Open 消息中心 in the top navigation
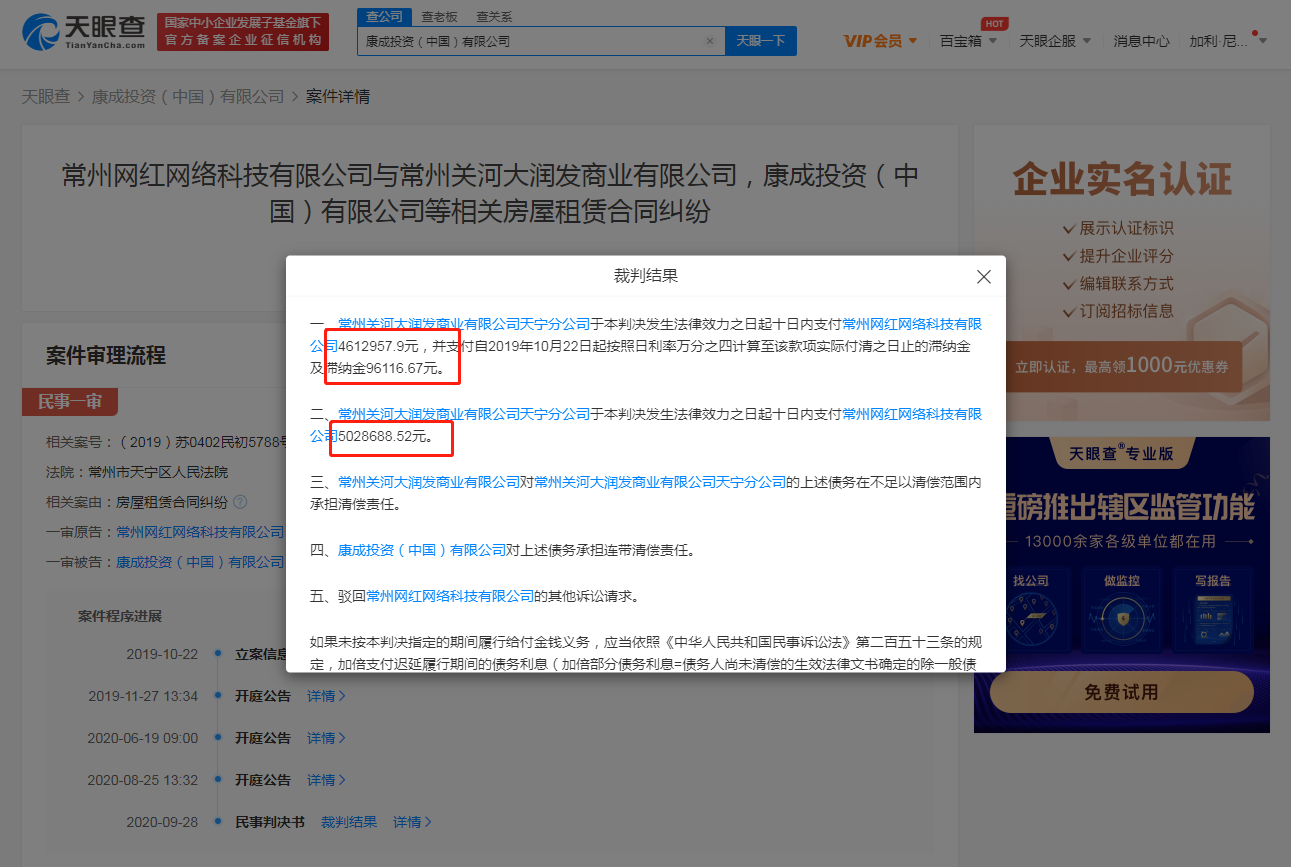Viewport: 1291px width, 867px height. (x=1141, y=41)
